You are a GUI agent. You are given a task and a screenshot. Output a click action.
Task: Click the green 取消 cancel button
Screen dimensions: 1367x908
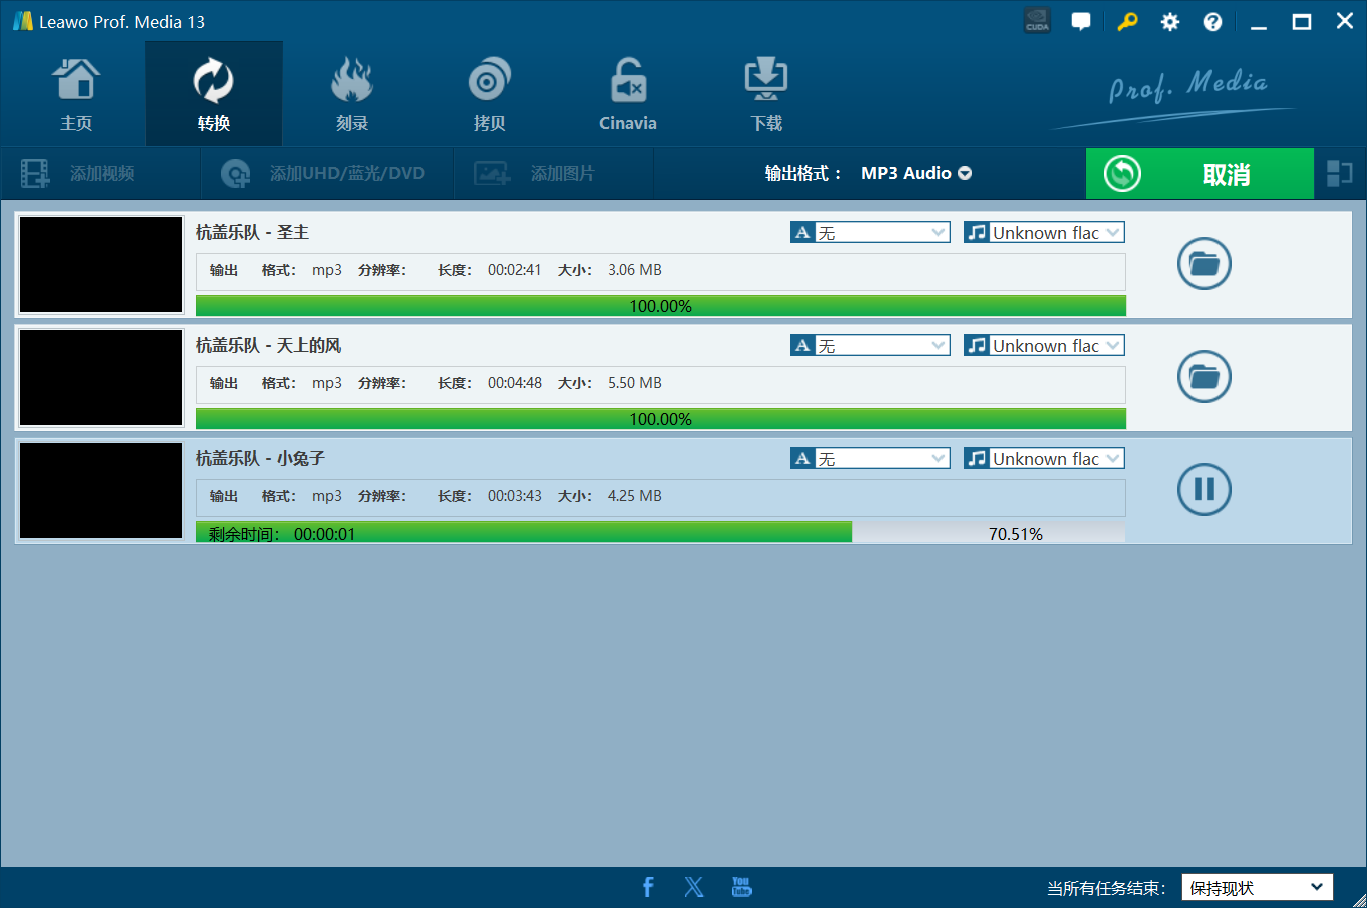coord(1200,174)
